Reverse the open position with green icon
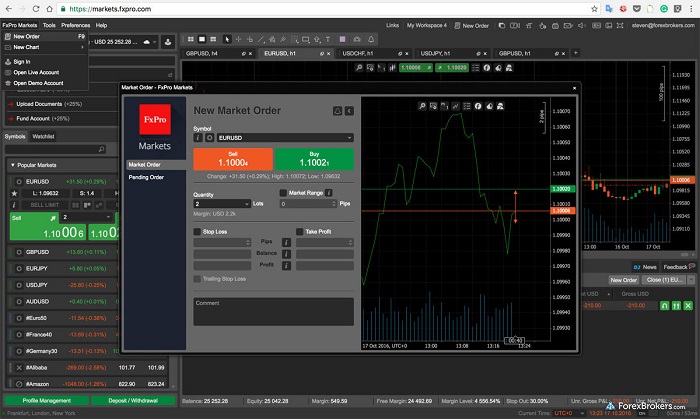This screenshot has width=700, height=419. [x=665, y=306]
